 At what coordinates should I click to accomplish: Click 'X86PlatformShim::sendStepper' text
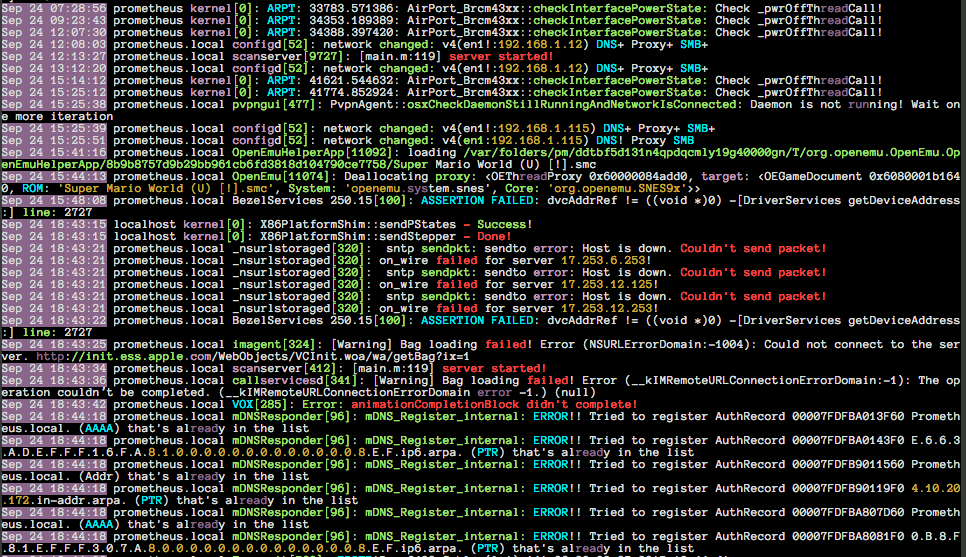point(358,237)
